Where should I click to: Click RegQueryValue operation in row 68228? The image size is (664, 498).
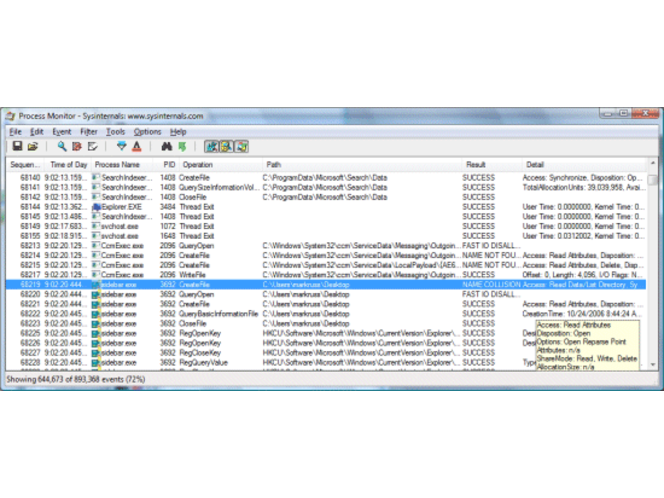pyautogui.click(x=204, y=363)
